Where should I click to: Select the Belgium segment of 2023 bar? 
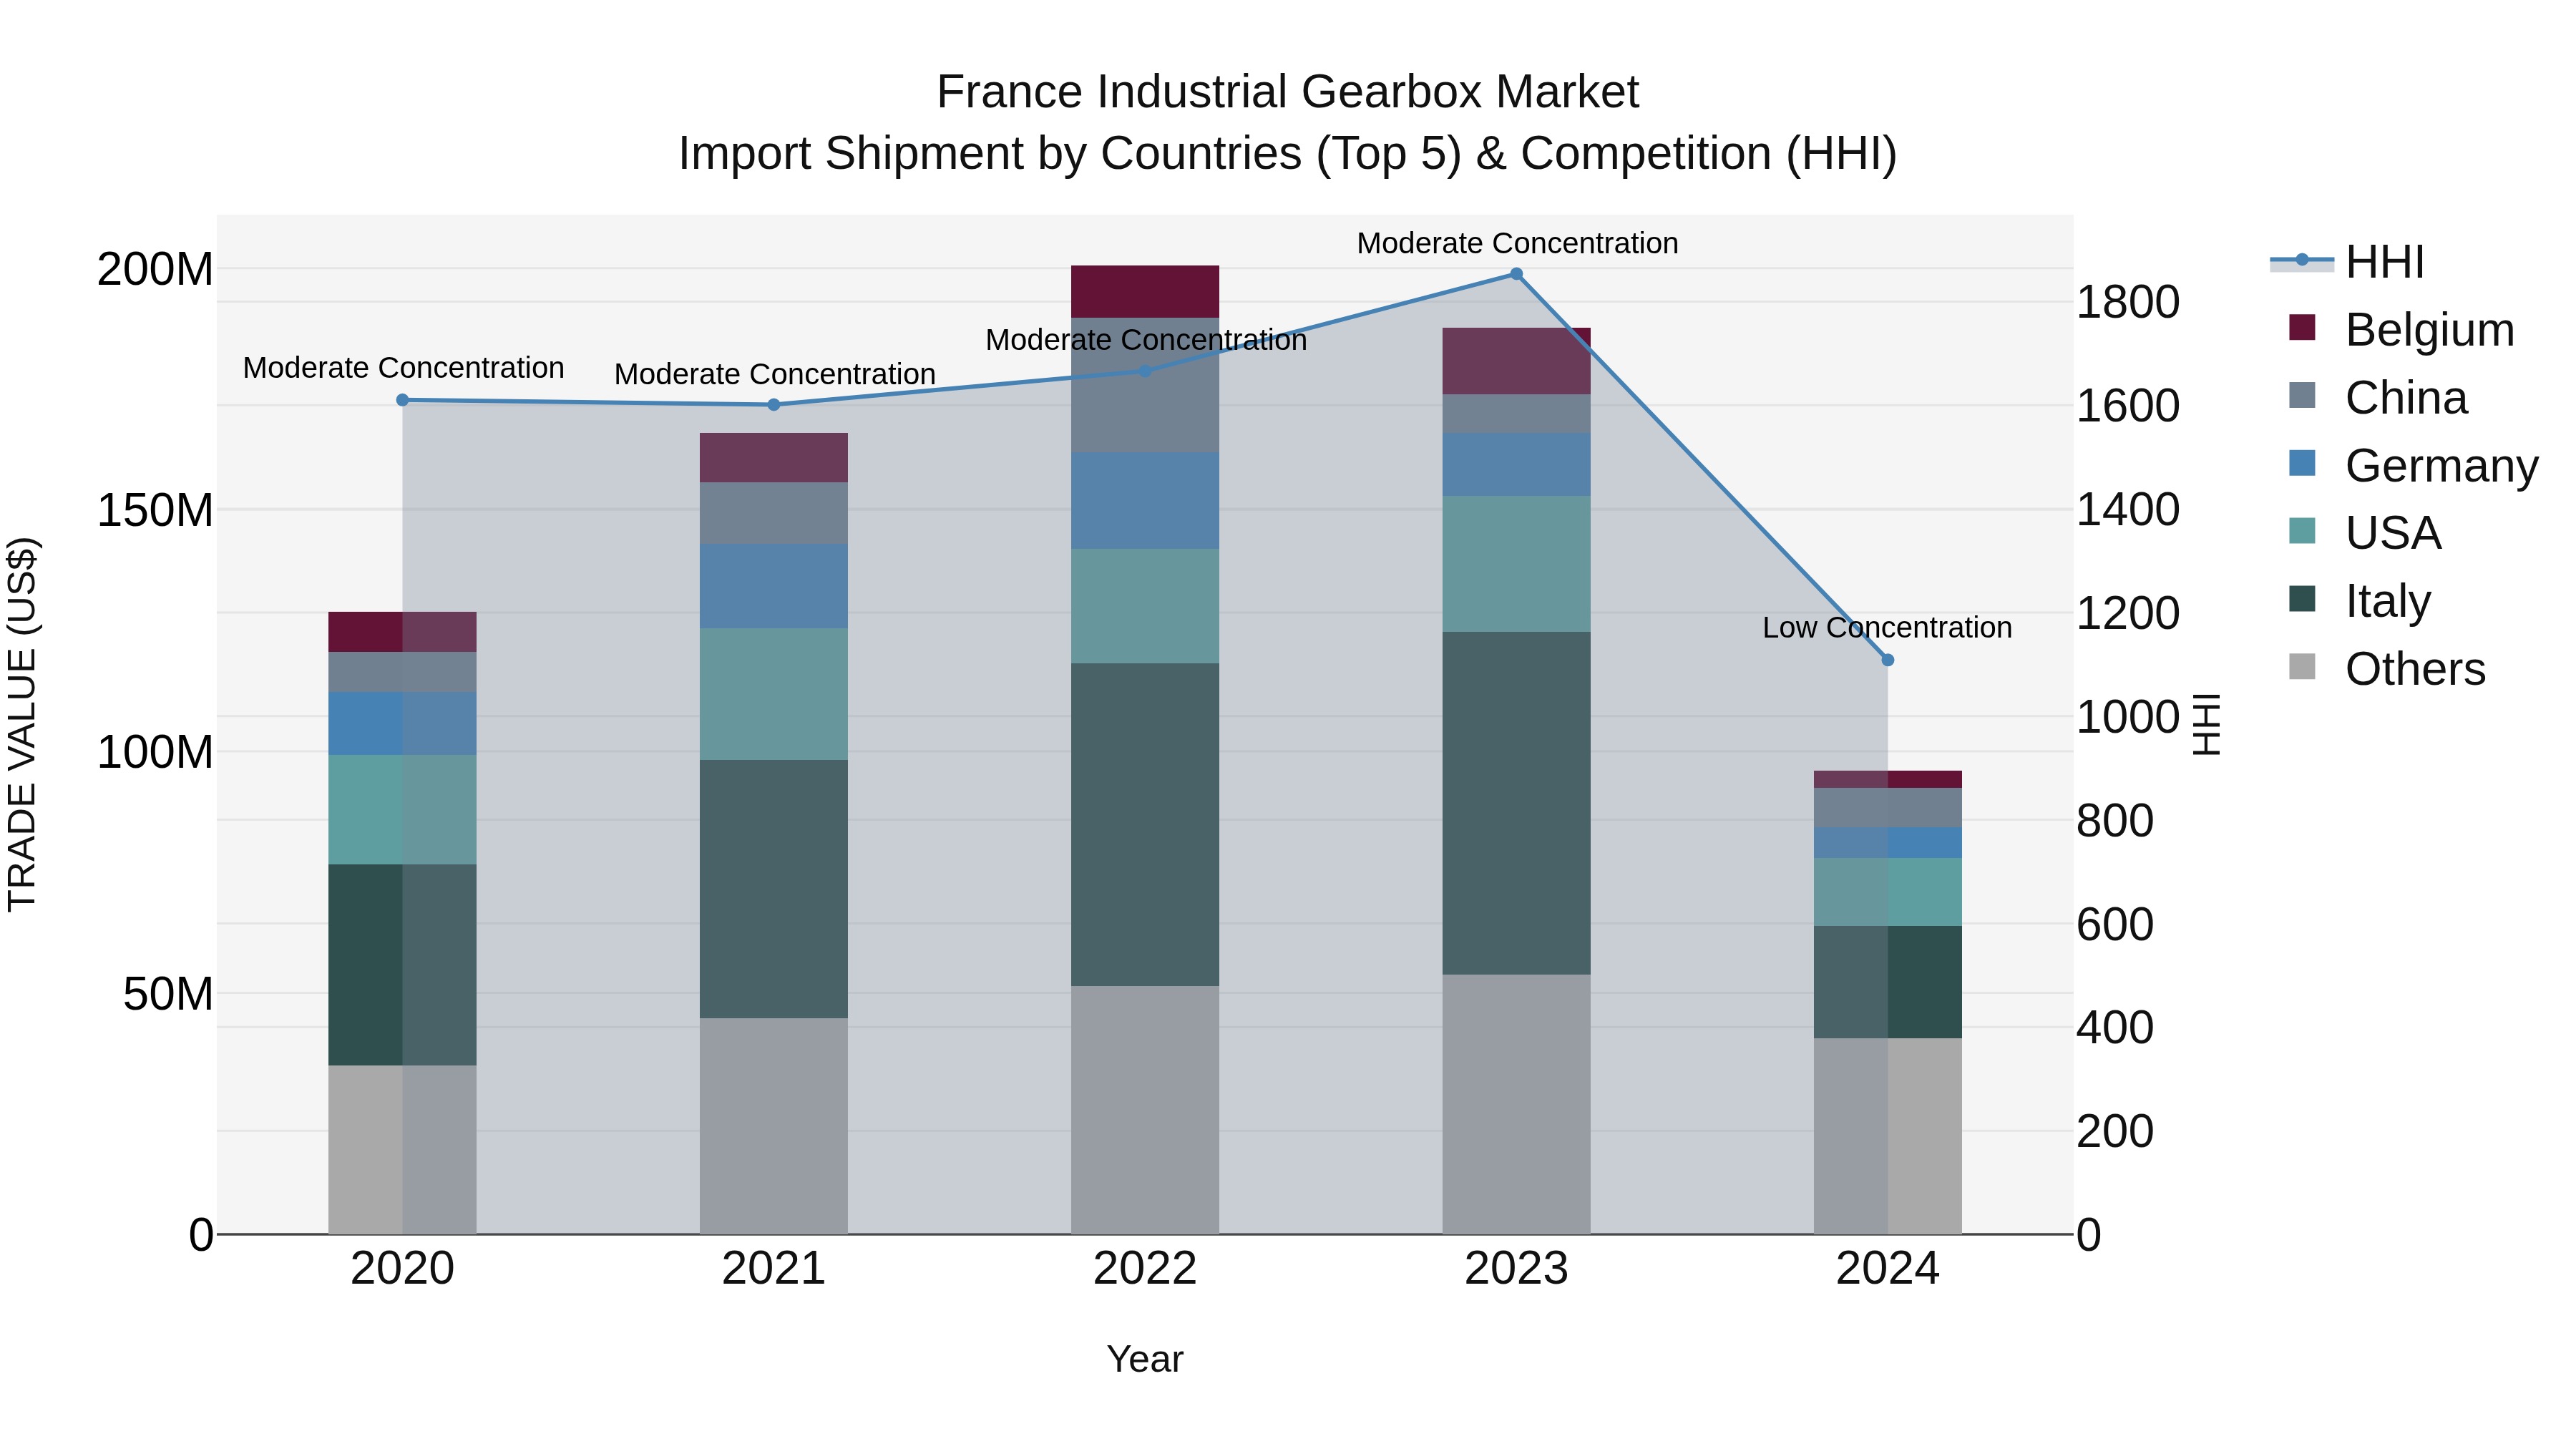click(1516, 361)
